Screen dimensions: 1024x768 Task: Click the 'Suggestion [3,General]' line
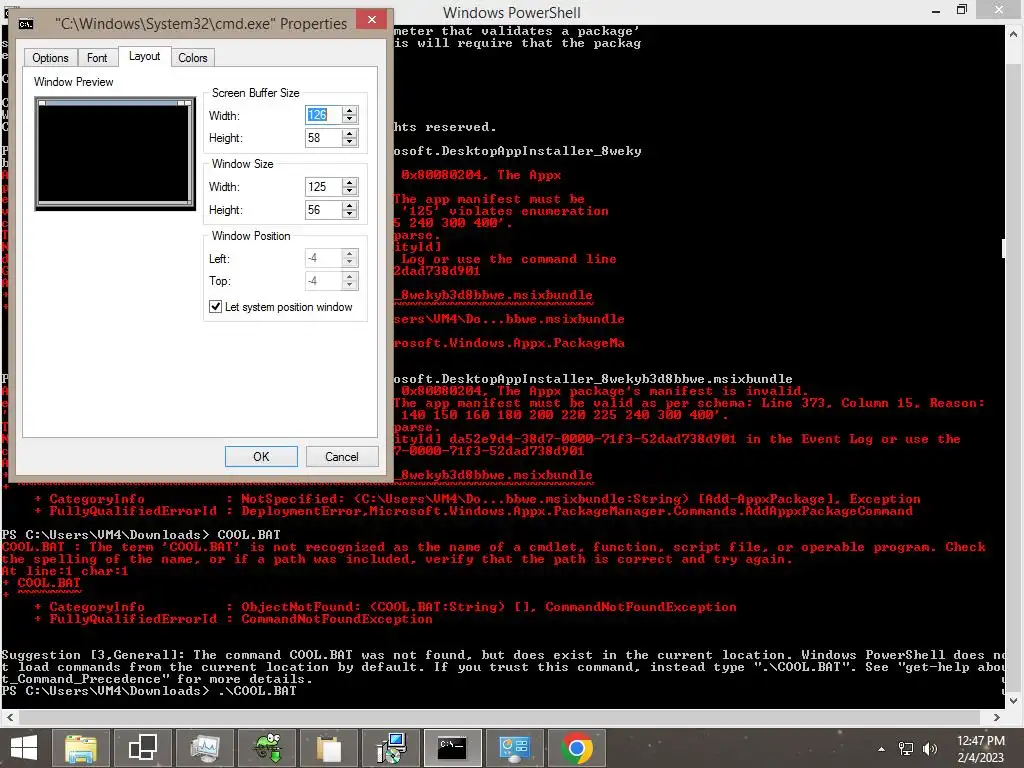503,655
